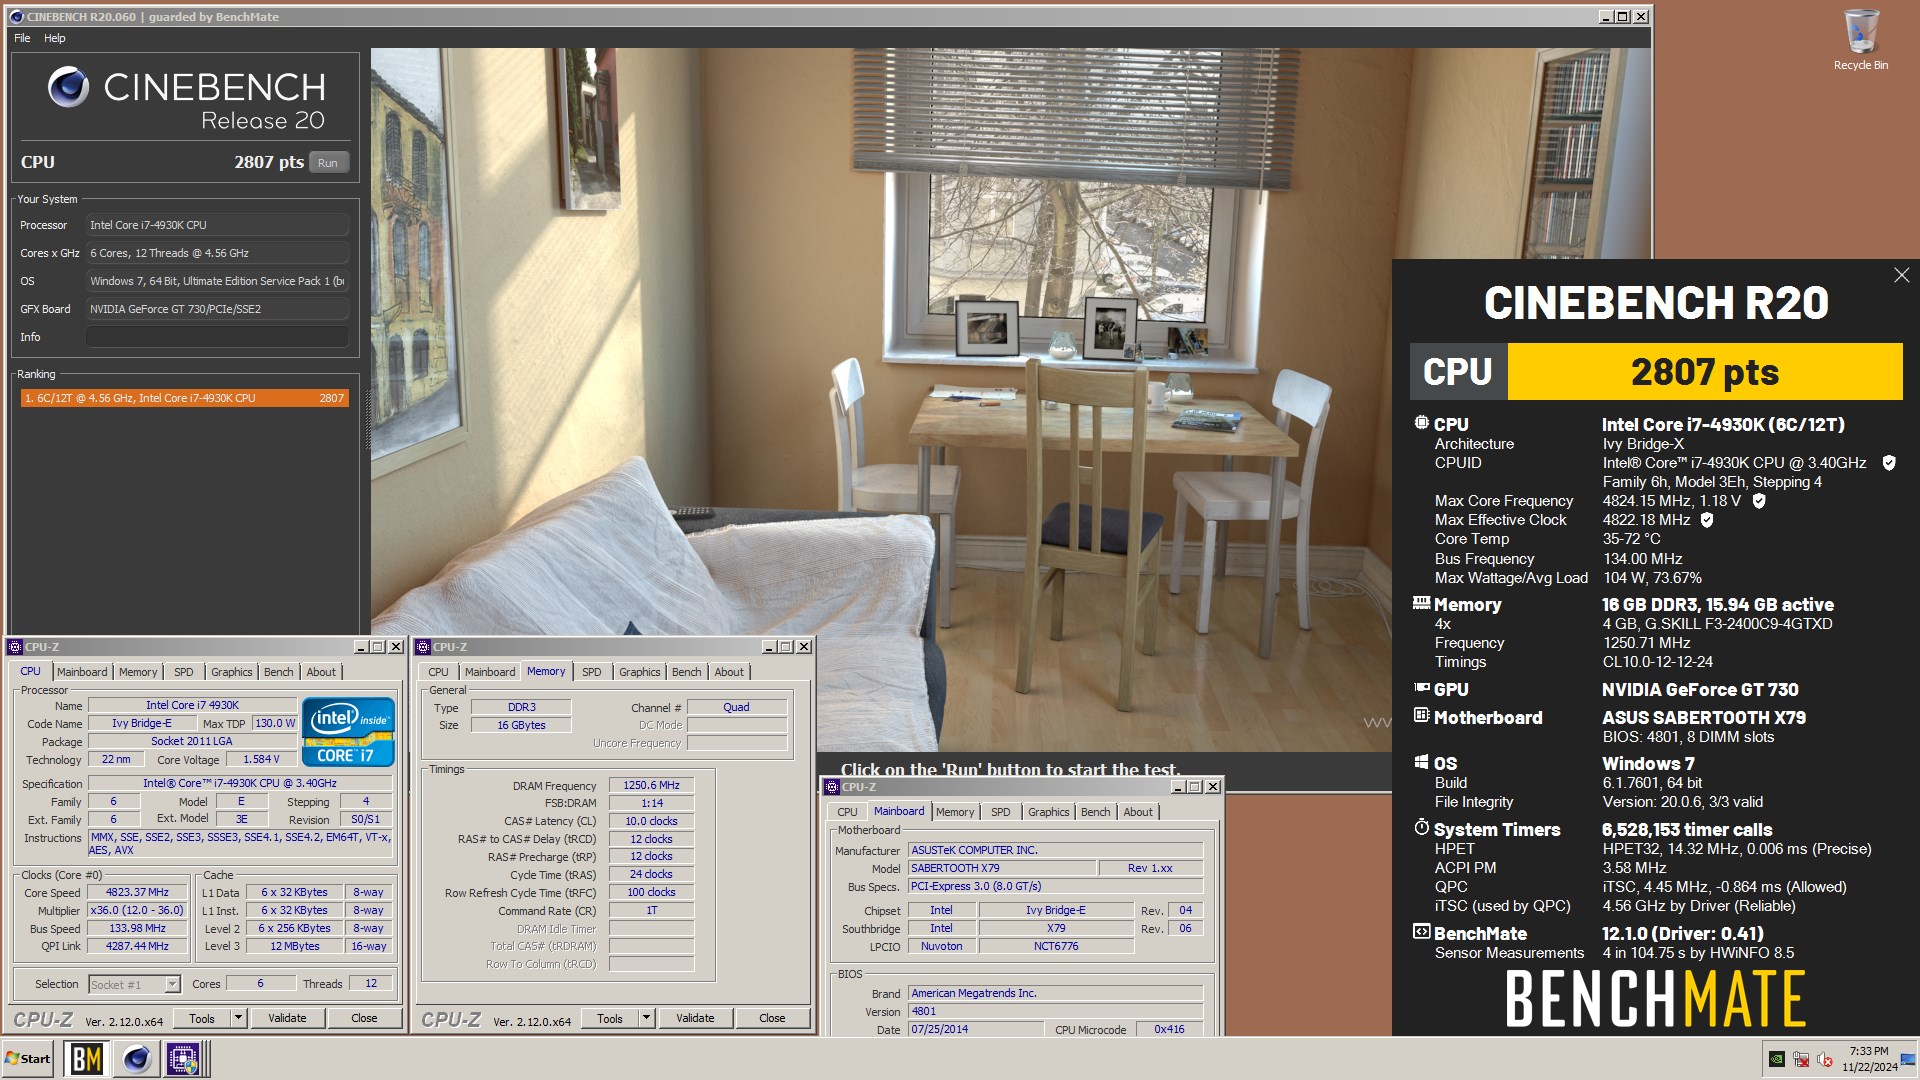Click the ASUS SABERTOOTH X79 text in BenchMate

pos(1703,717)
